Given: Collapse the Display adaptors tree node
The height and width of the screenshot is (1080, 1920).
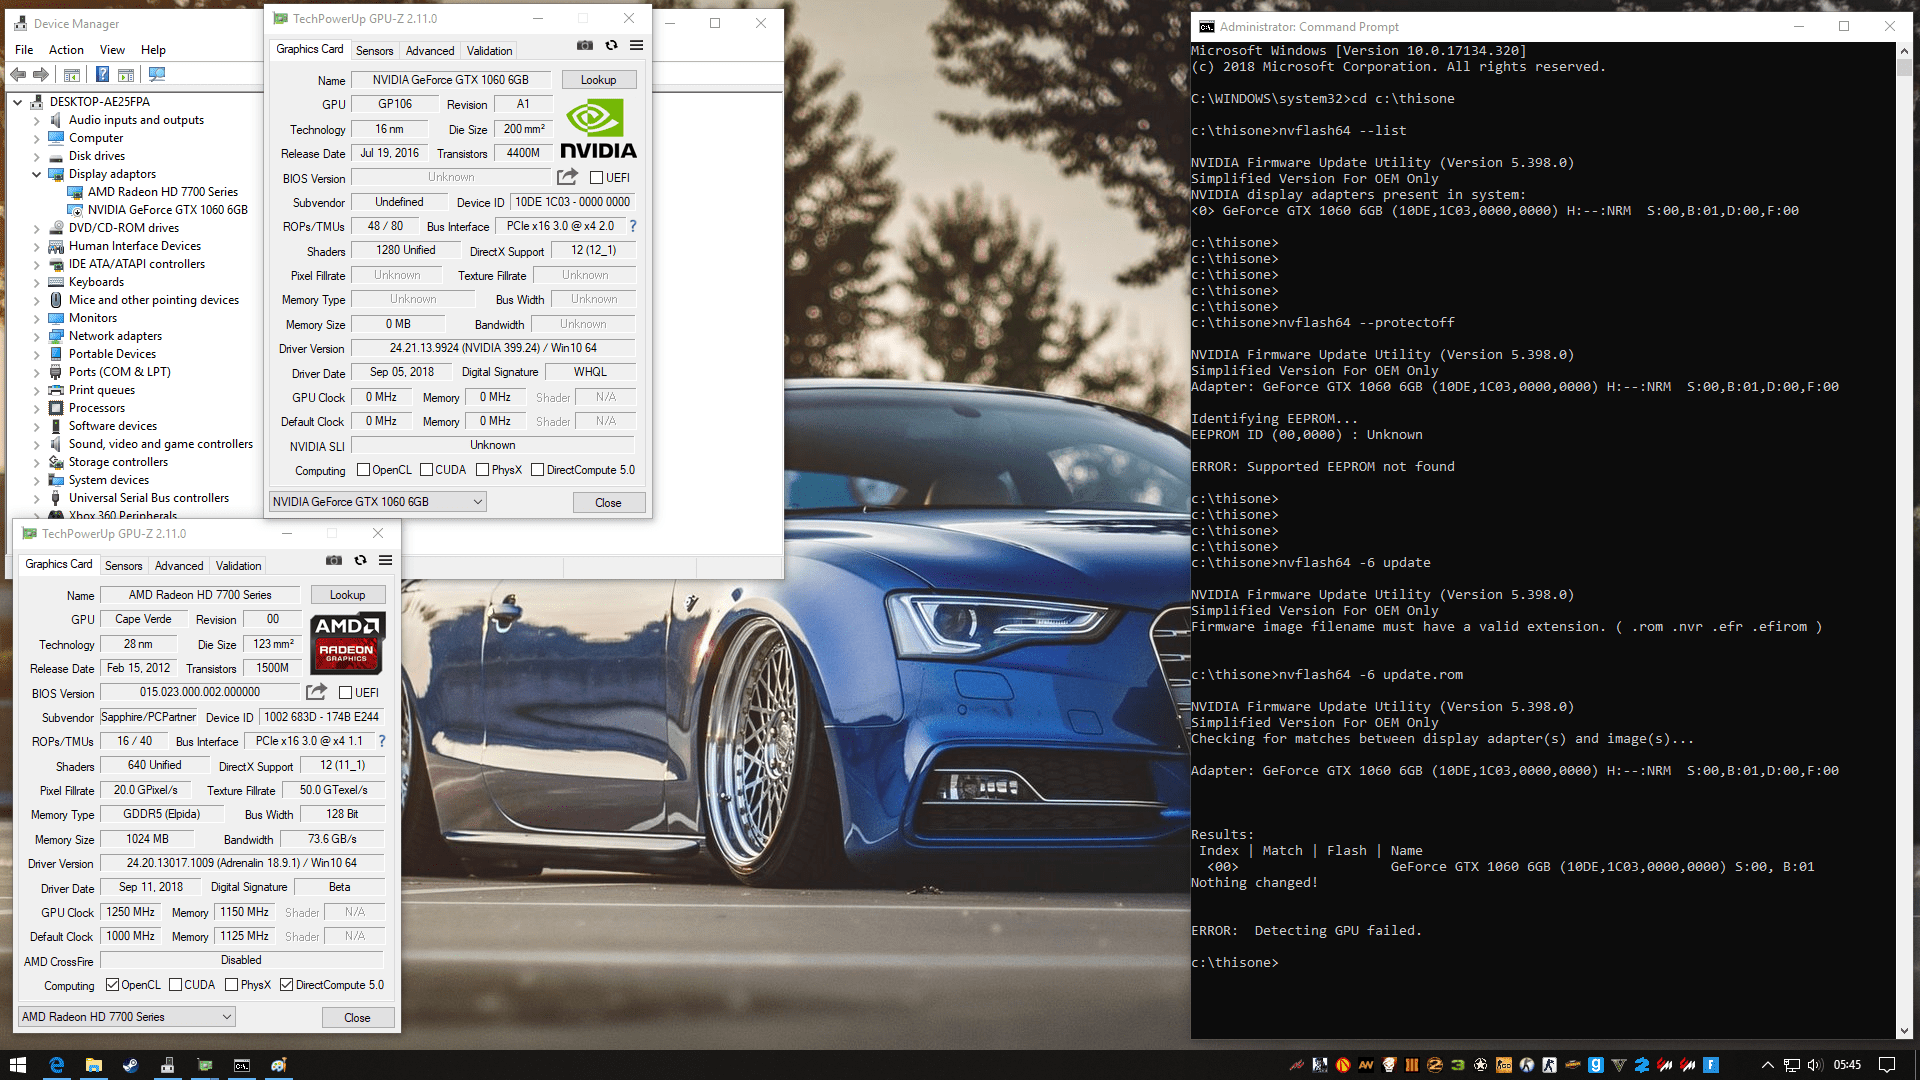Looking at the screenshot, I should pos(37,174).
